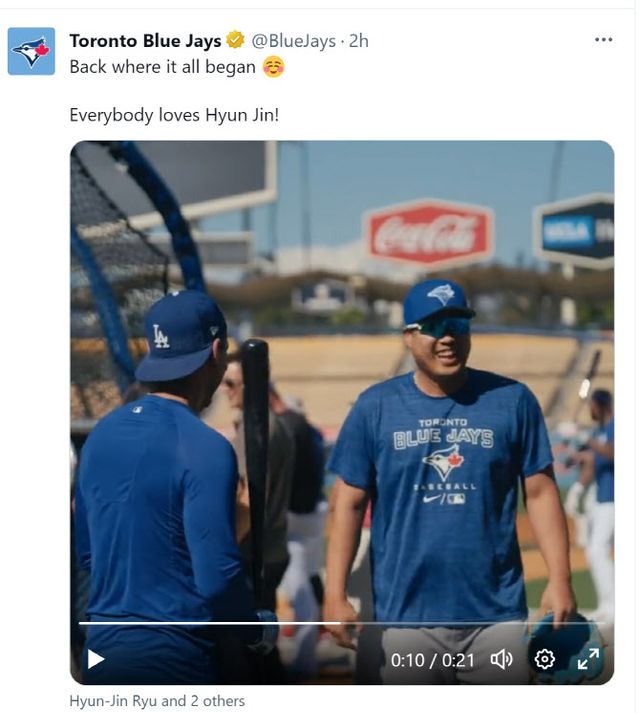Click the 0:10 / 0:21 time display
Screen dimensions: 640x713
[432, 659]
